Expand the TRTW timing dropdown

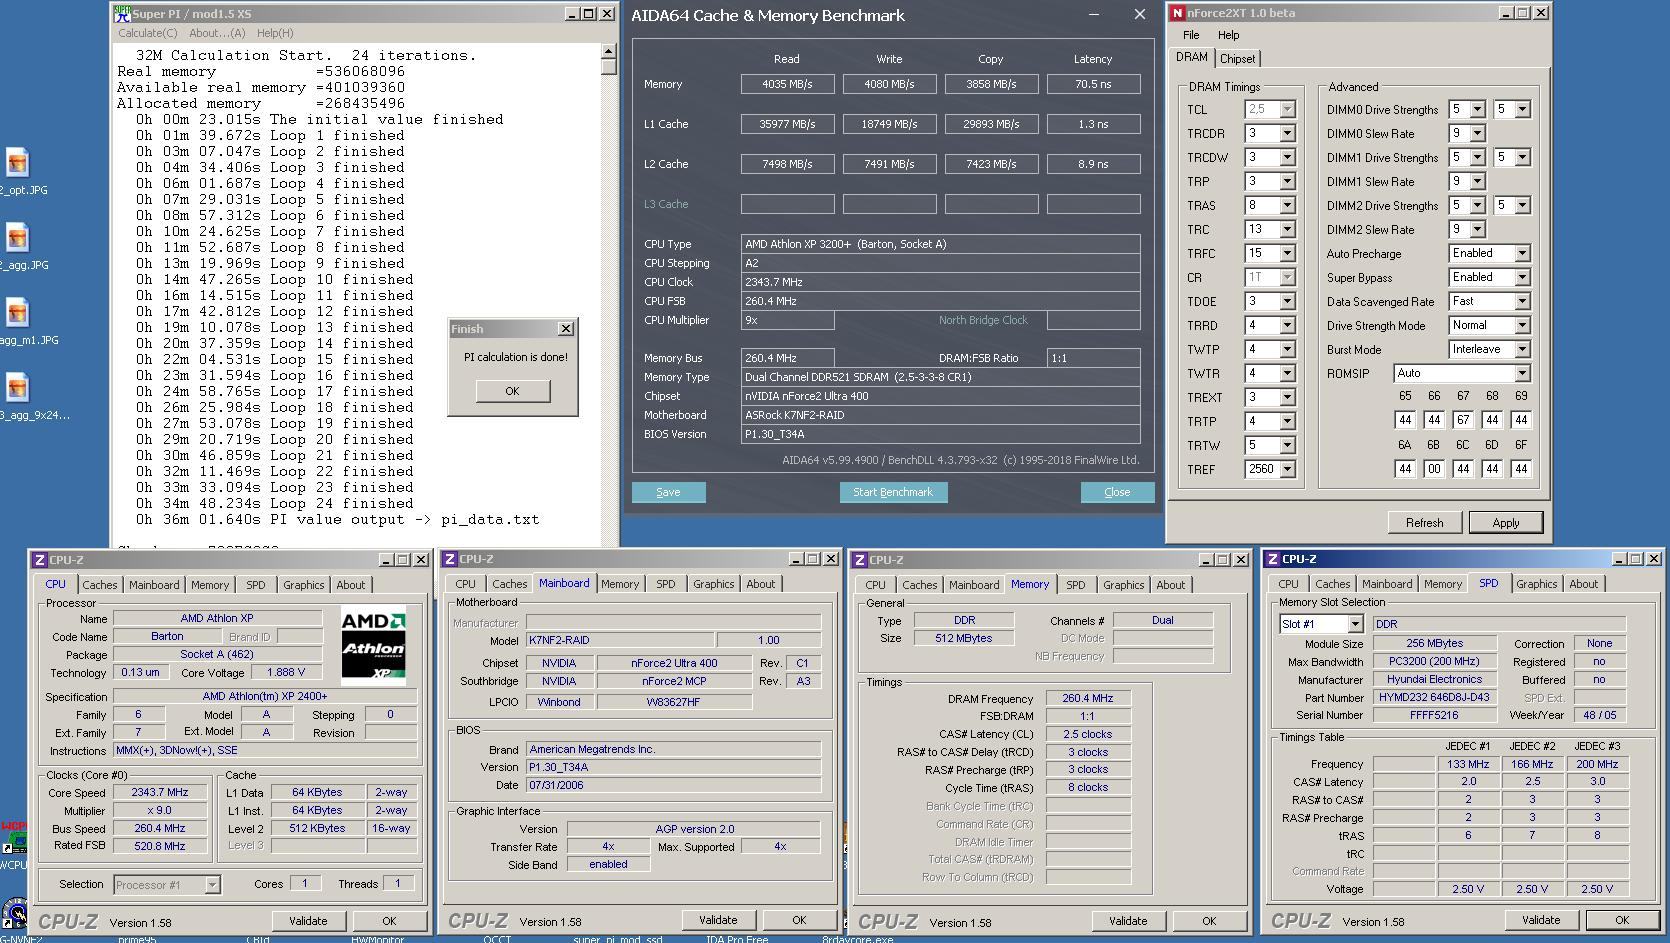click(1287, 445)
